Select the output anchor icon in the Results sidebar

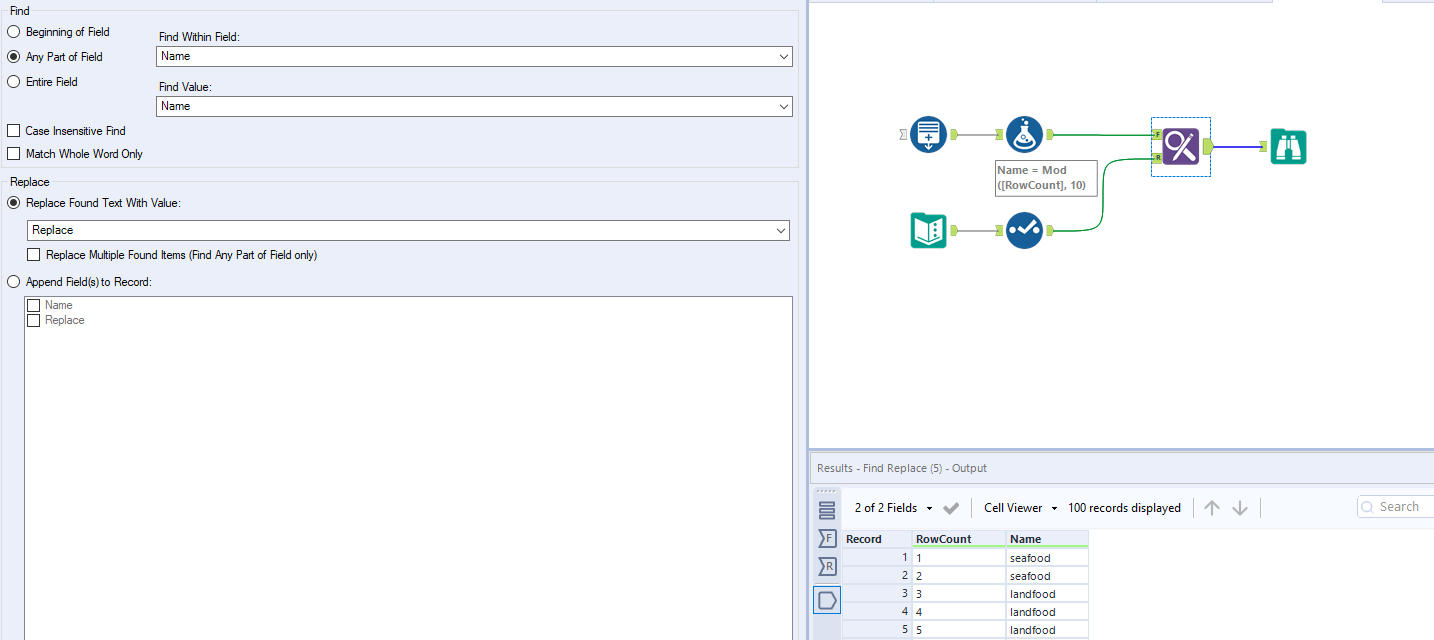coord(826,600)
